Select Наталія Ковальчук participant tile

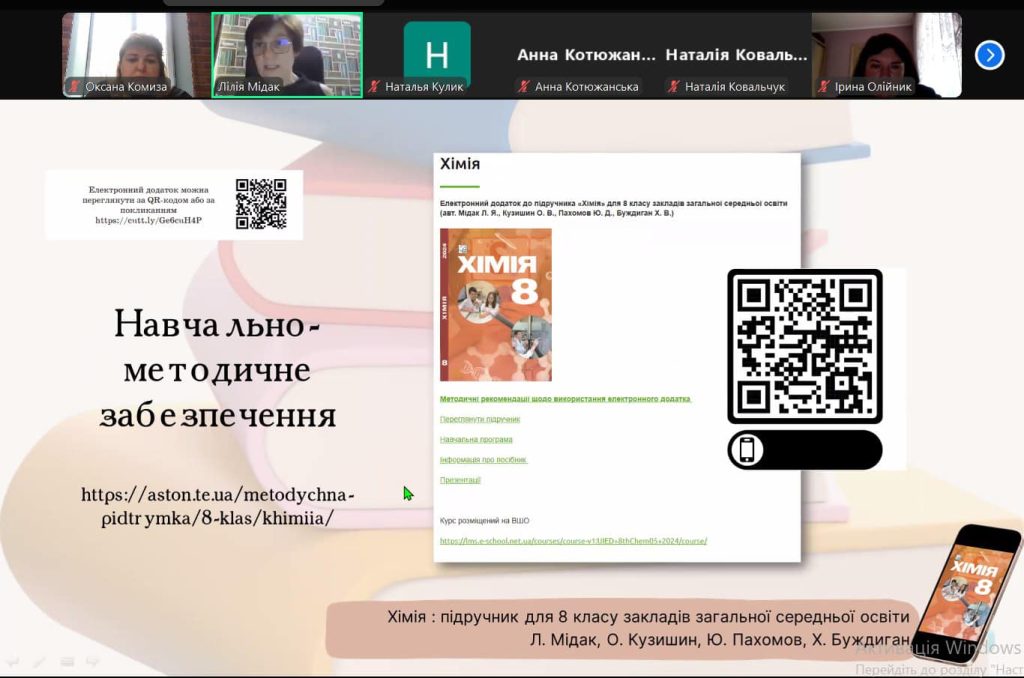[x=736, y=55]
